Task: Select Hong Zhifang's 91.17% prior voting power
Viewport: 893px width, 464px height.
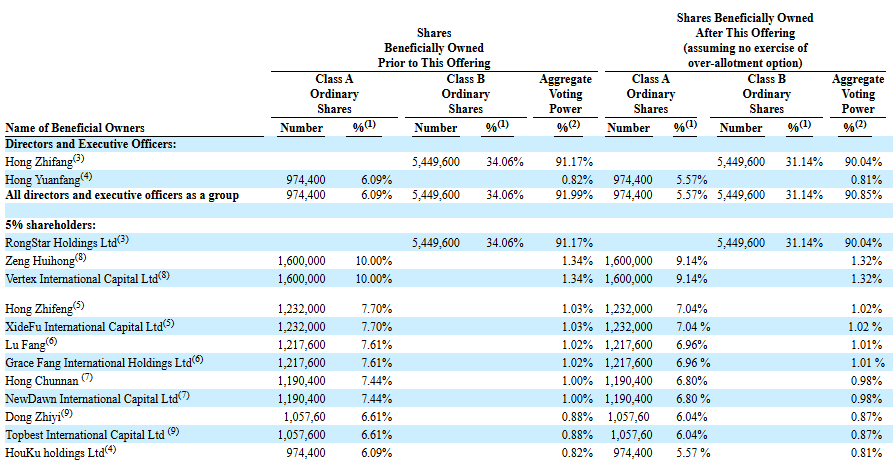Action: (x=574, y=162)
